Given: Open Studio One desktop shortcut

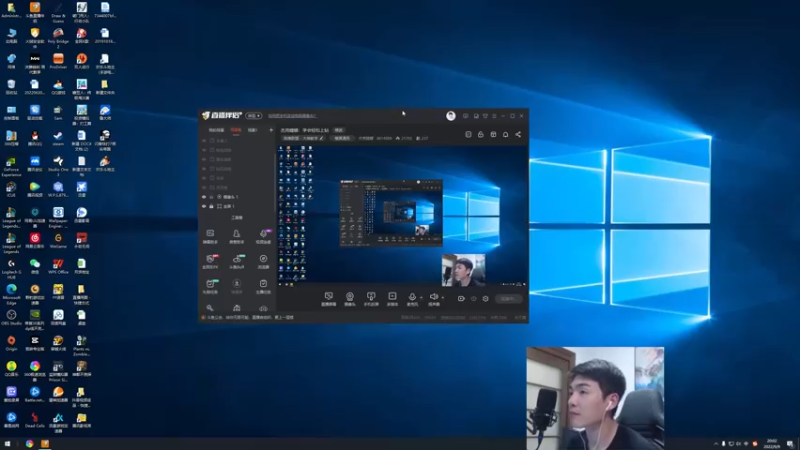Looking at the screenshot, I should [58, 165].
